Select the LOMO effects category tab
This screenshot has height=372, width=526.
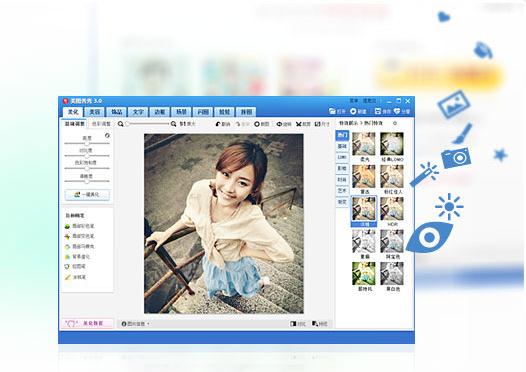point(342,157)
